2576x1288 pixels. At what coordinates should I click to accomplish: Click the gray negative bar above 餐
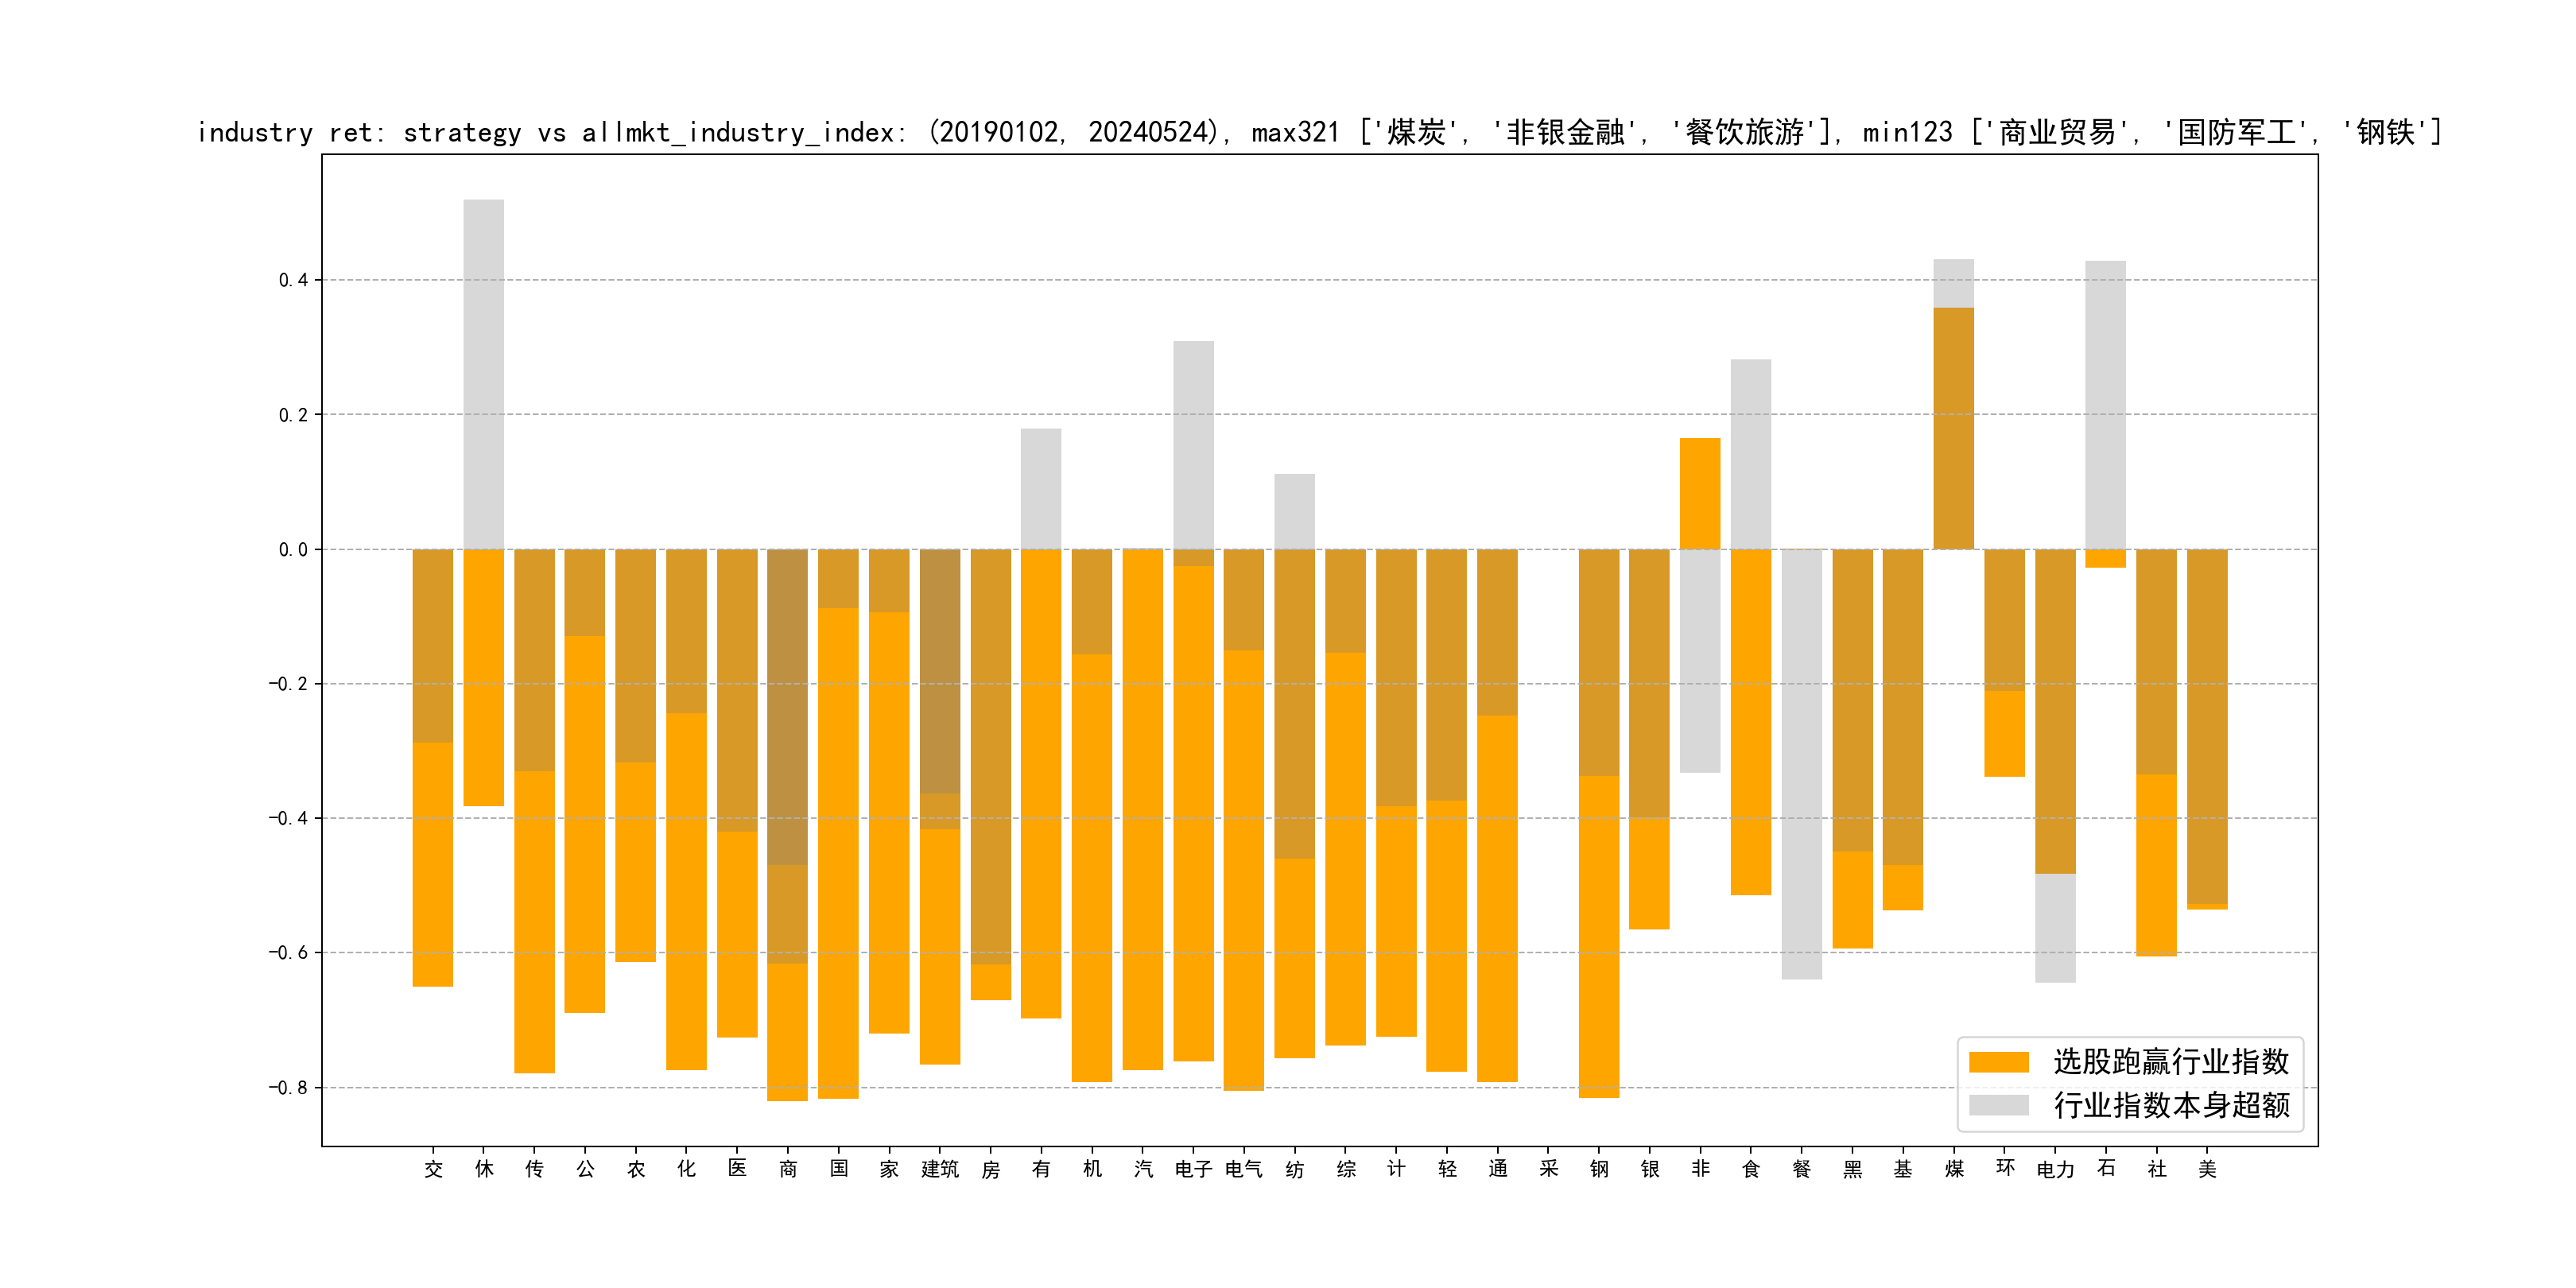pyautogui.click(x=1801, y=764)
